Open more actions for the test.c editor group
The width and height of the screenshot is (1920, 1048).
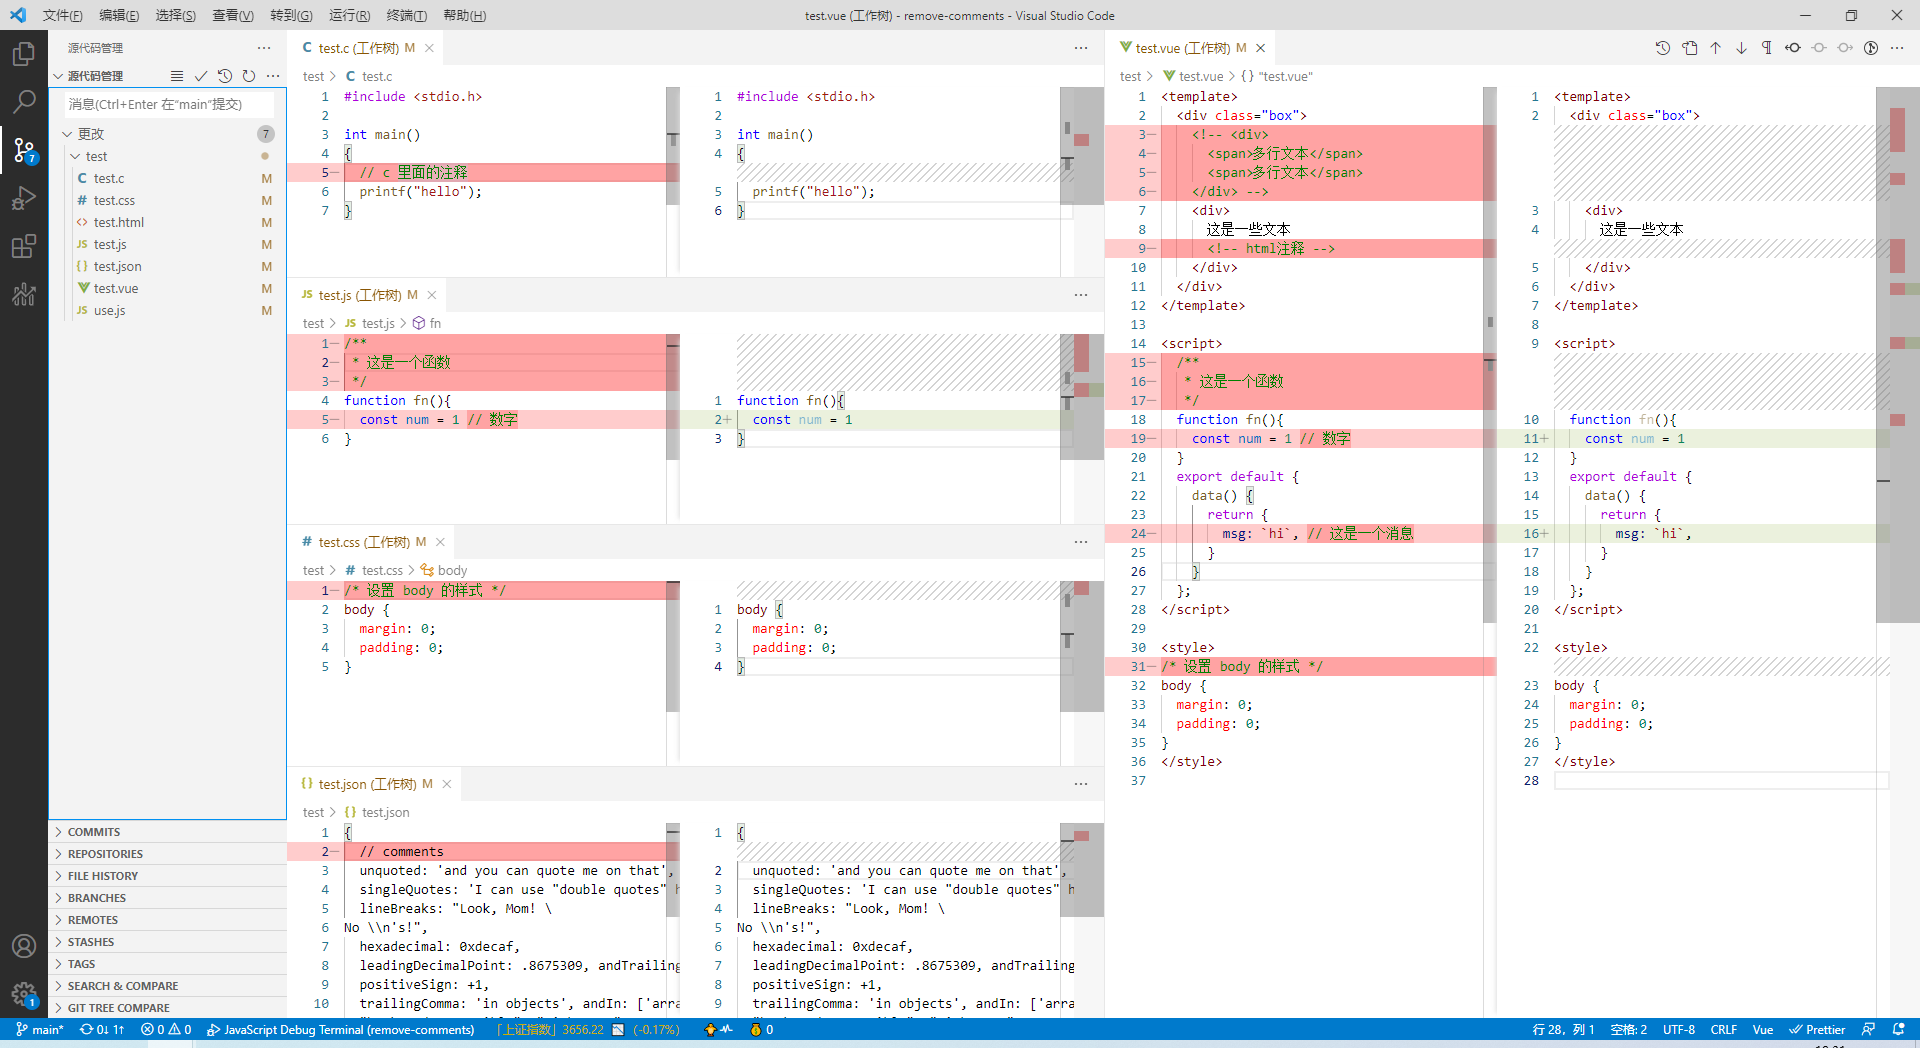(1081, 48)
